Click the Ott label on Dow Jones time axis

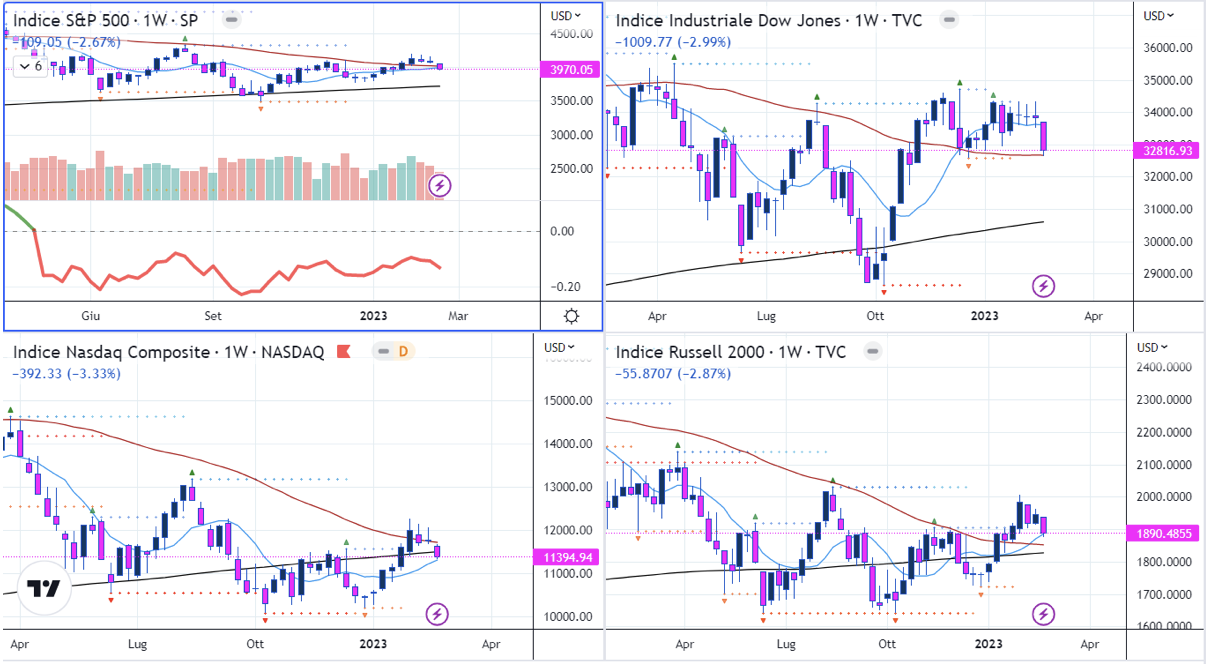875,316
